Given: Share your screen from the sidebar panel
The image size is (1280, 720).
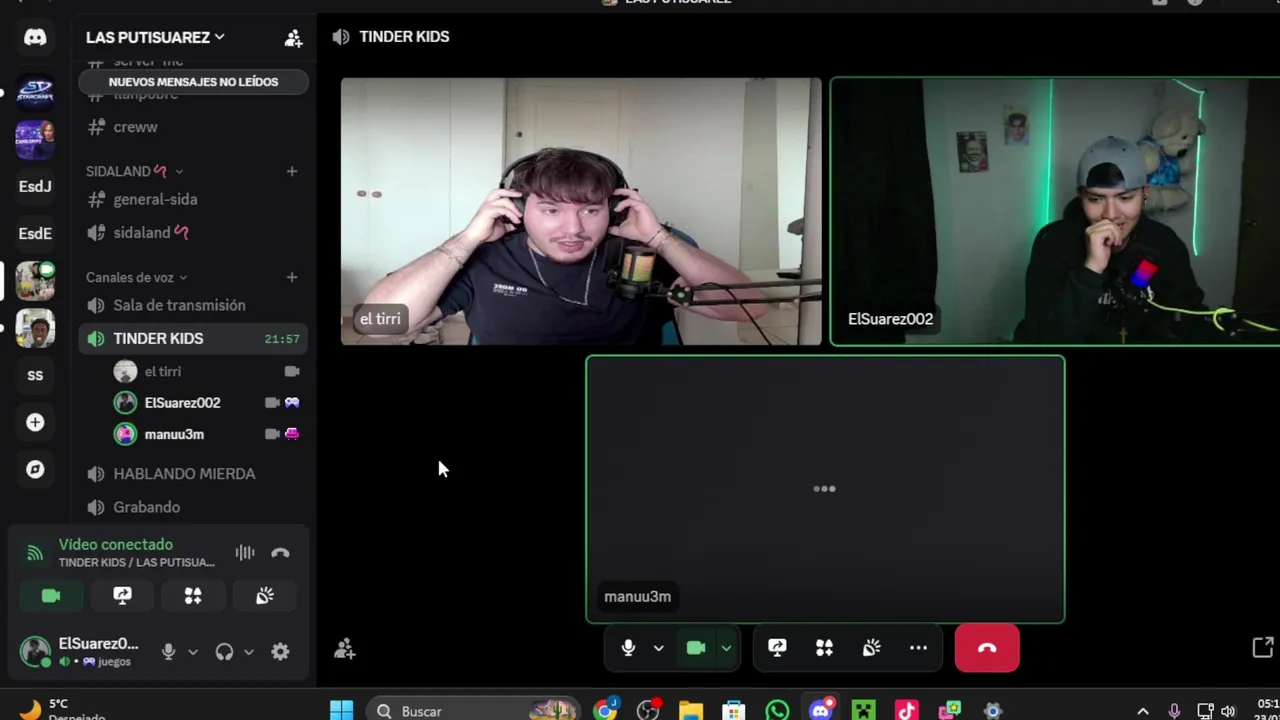Looking at the screenshot, I should (122, 596).
